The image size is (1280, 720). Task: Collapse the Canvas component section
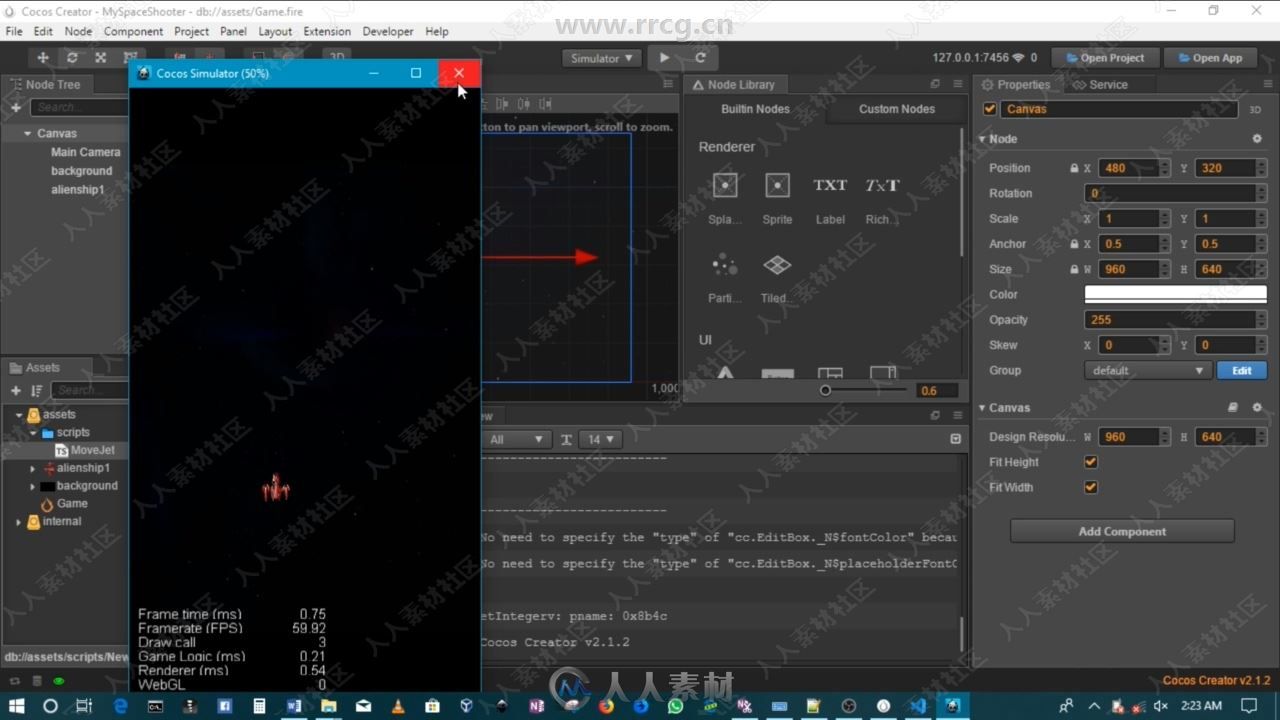pyautogui.click(x=983, y=408)
